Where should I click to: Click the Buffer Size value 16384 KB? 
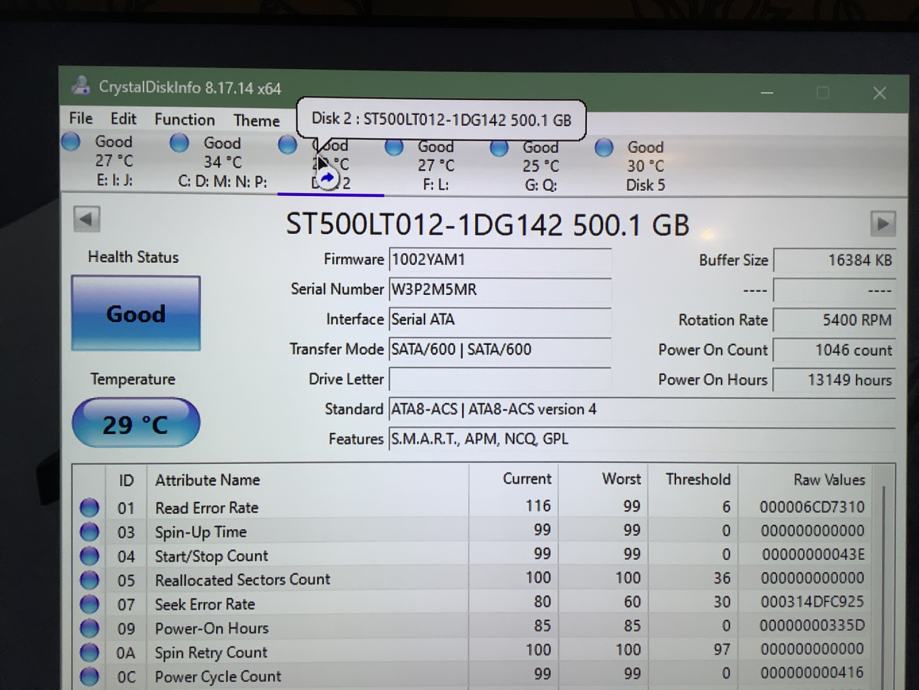(835, 260)
